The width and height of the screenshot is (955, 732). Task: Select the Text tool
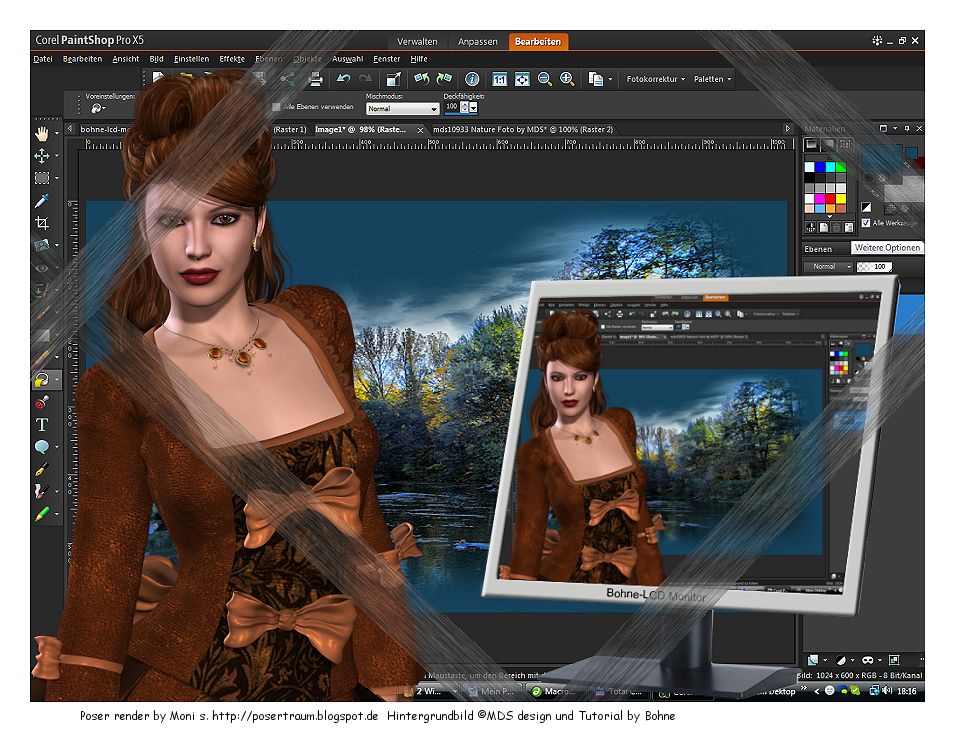coord(42,424)
